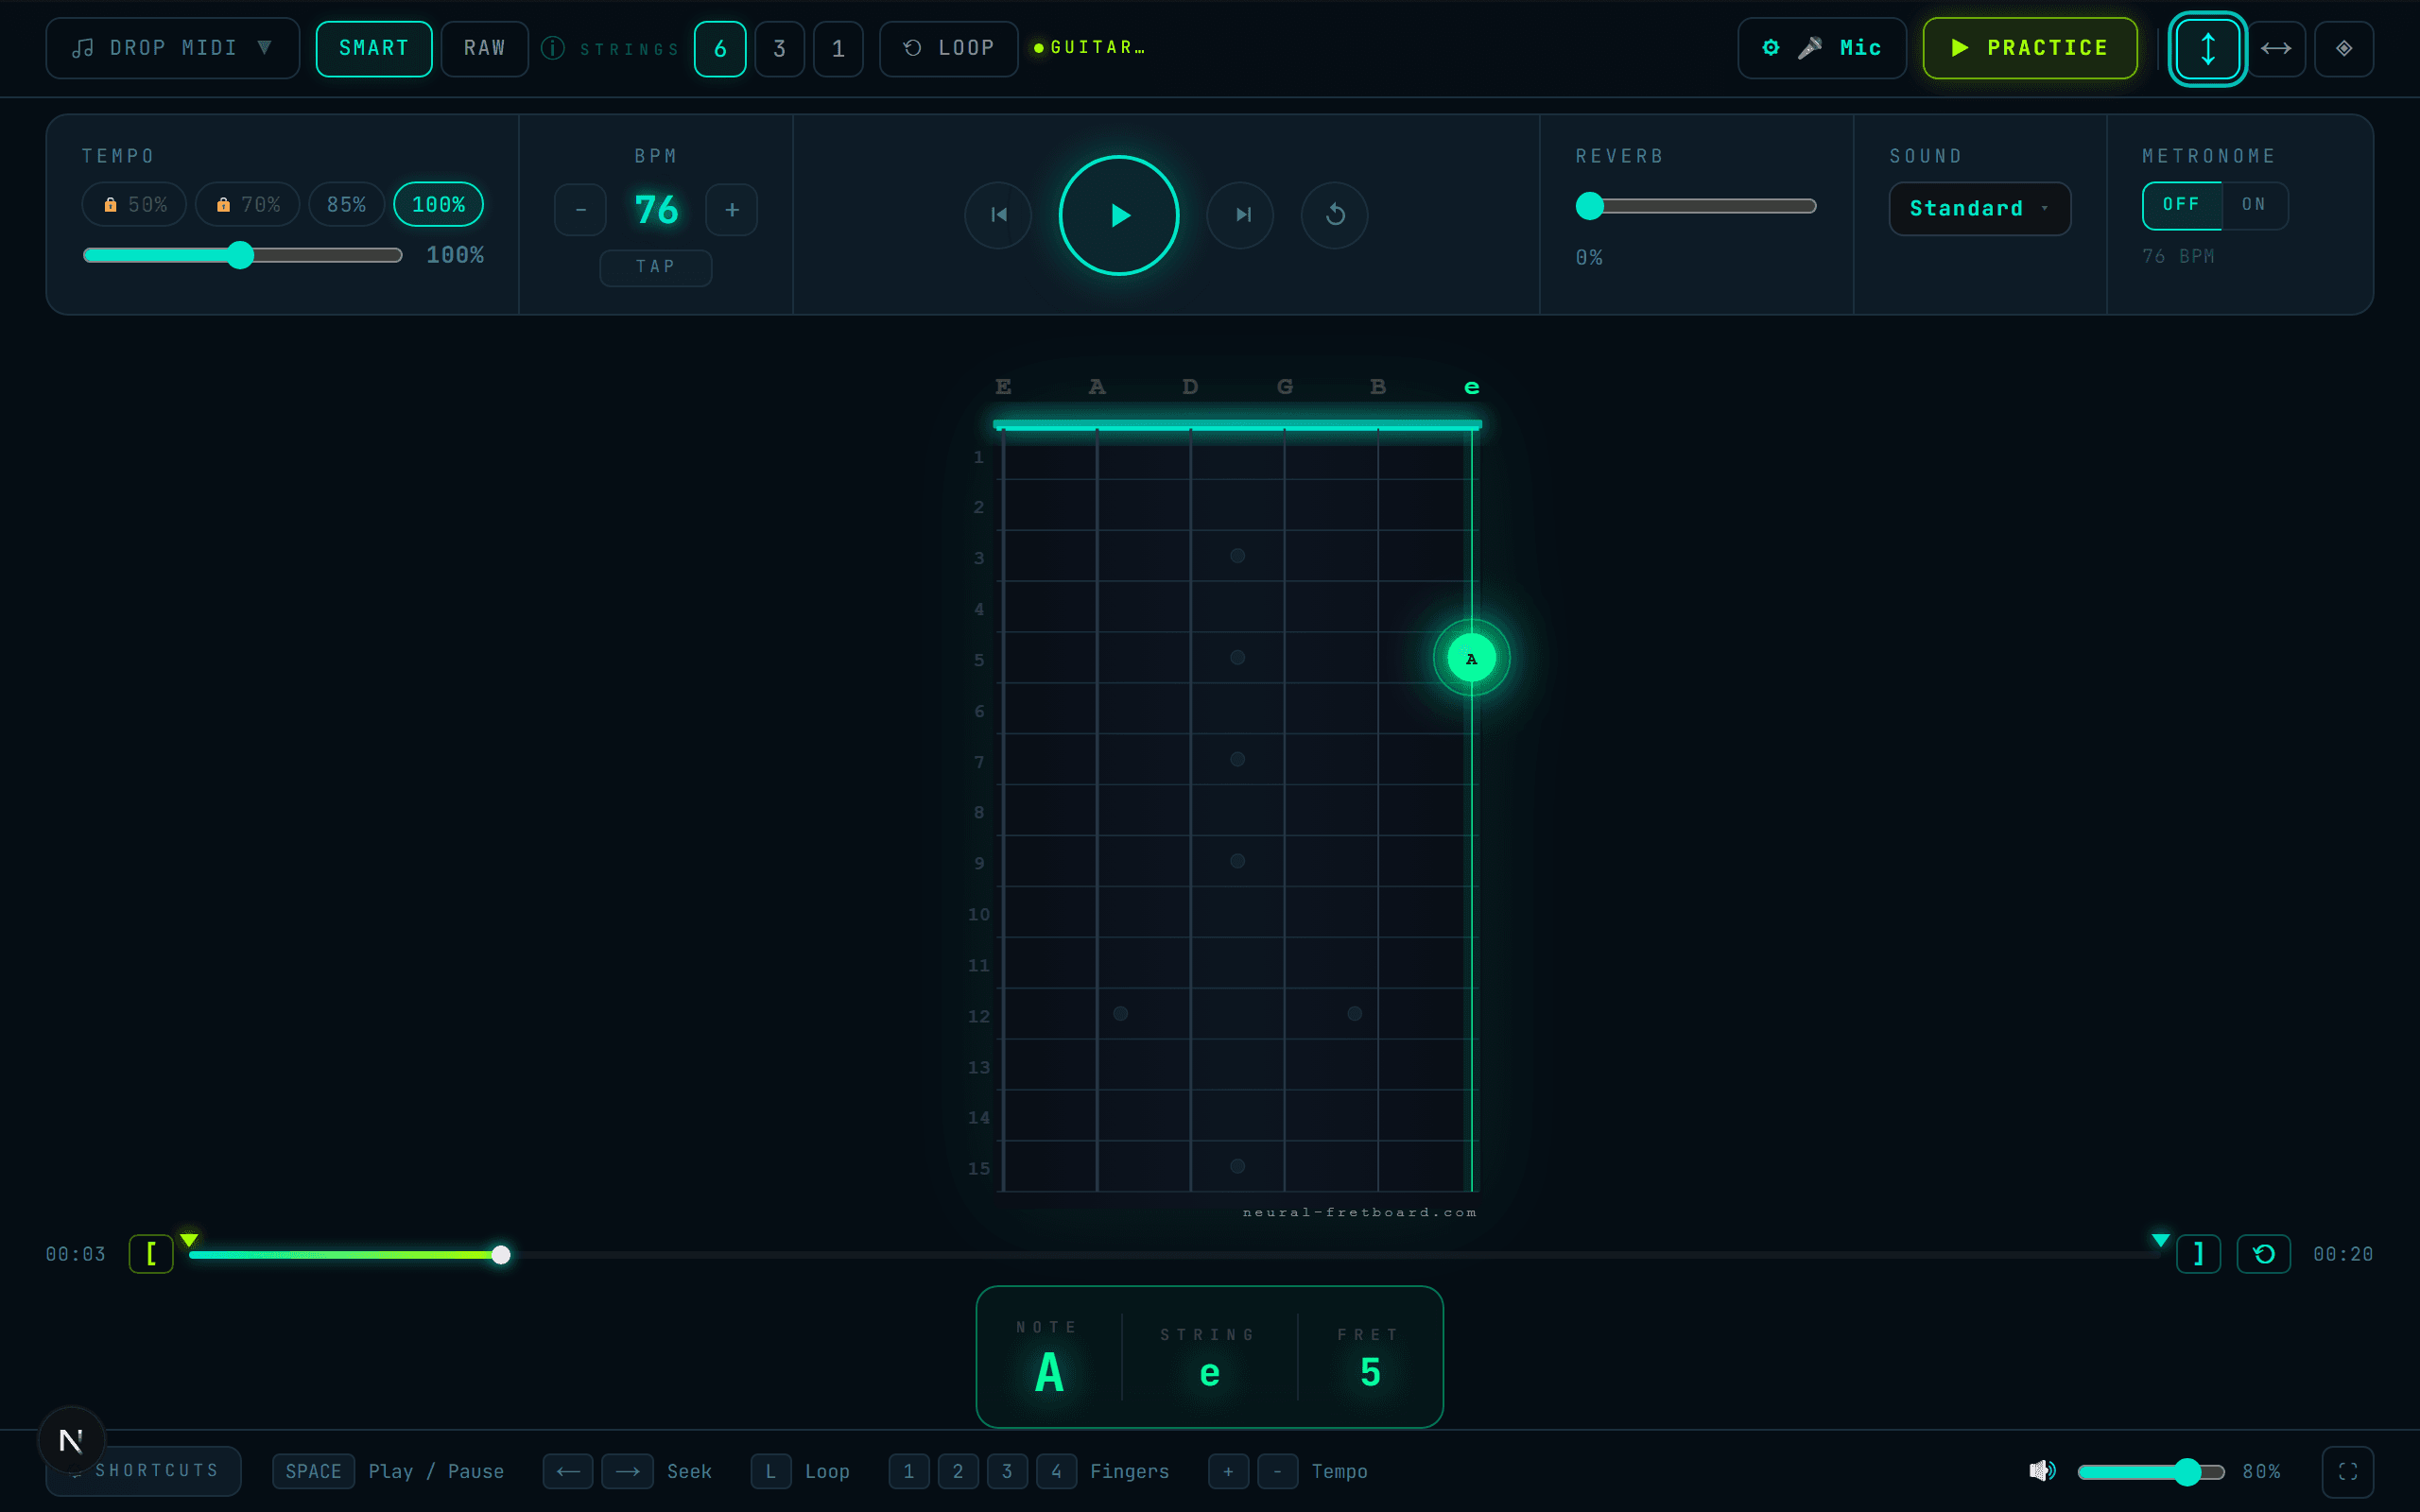
Task: Click the restart playback icon
Action: [1335, 215]
